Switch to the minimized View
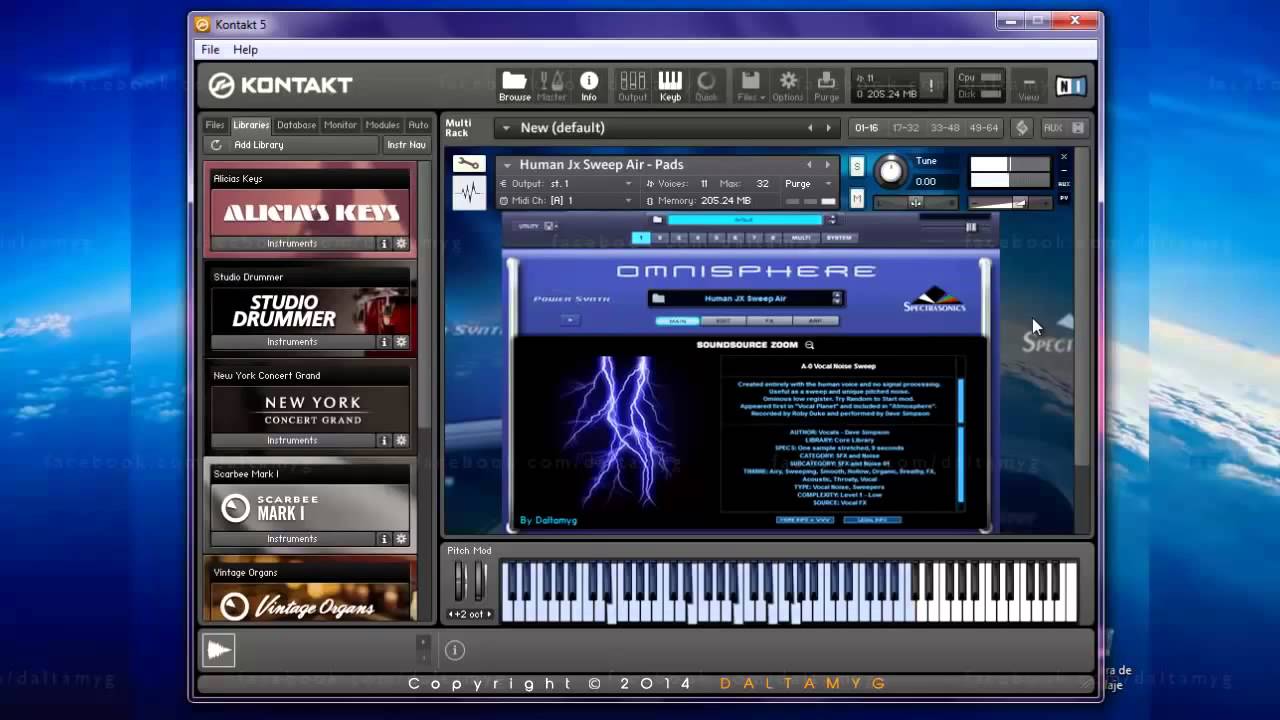Viewport: 1280px width, 720px height. [x=1028, y=86]
